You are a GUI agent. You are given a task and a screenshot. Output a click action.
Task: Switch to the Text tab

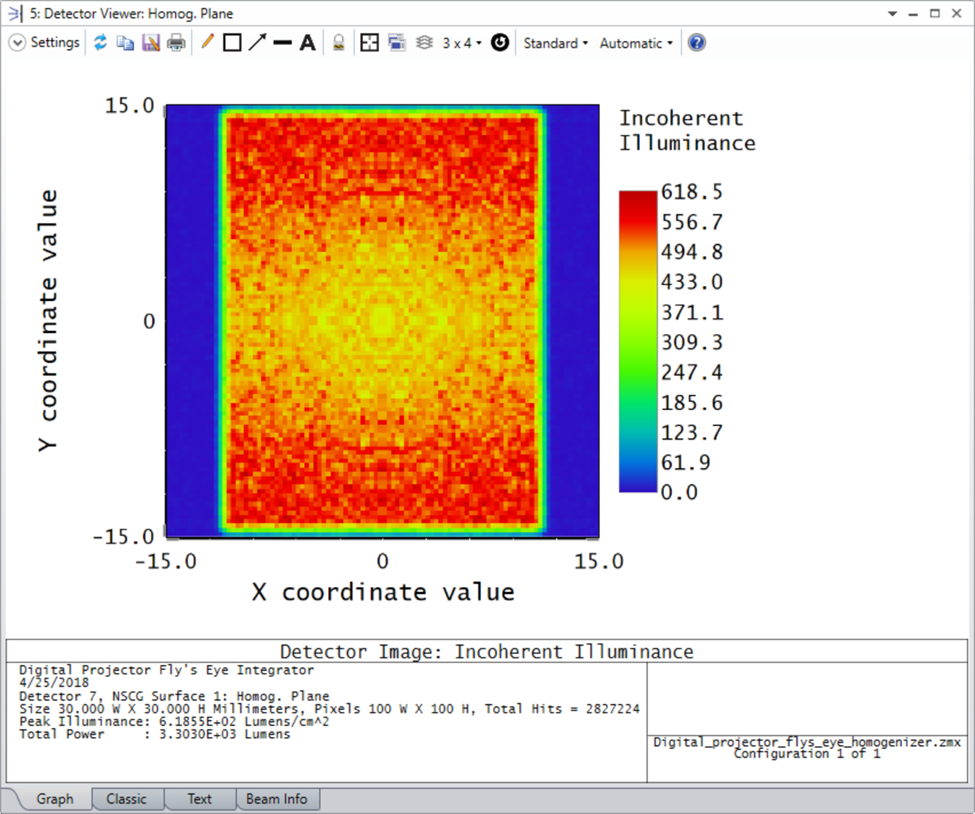pyautogui.click(x=199, y=798)
